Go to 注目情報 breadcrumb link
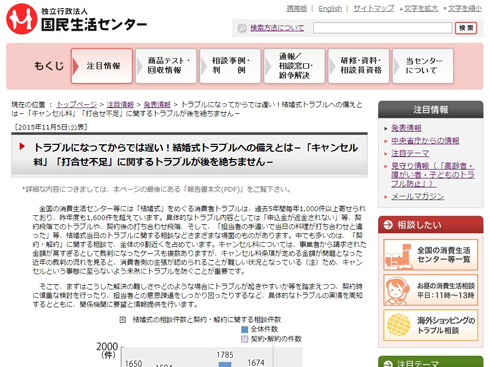Viewport: 490px width, 367px height. click(x=120, y=104)
